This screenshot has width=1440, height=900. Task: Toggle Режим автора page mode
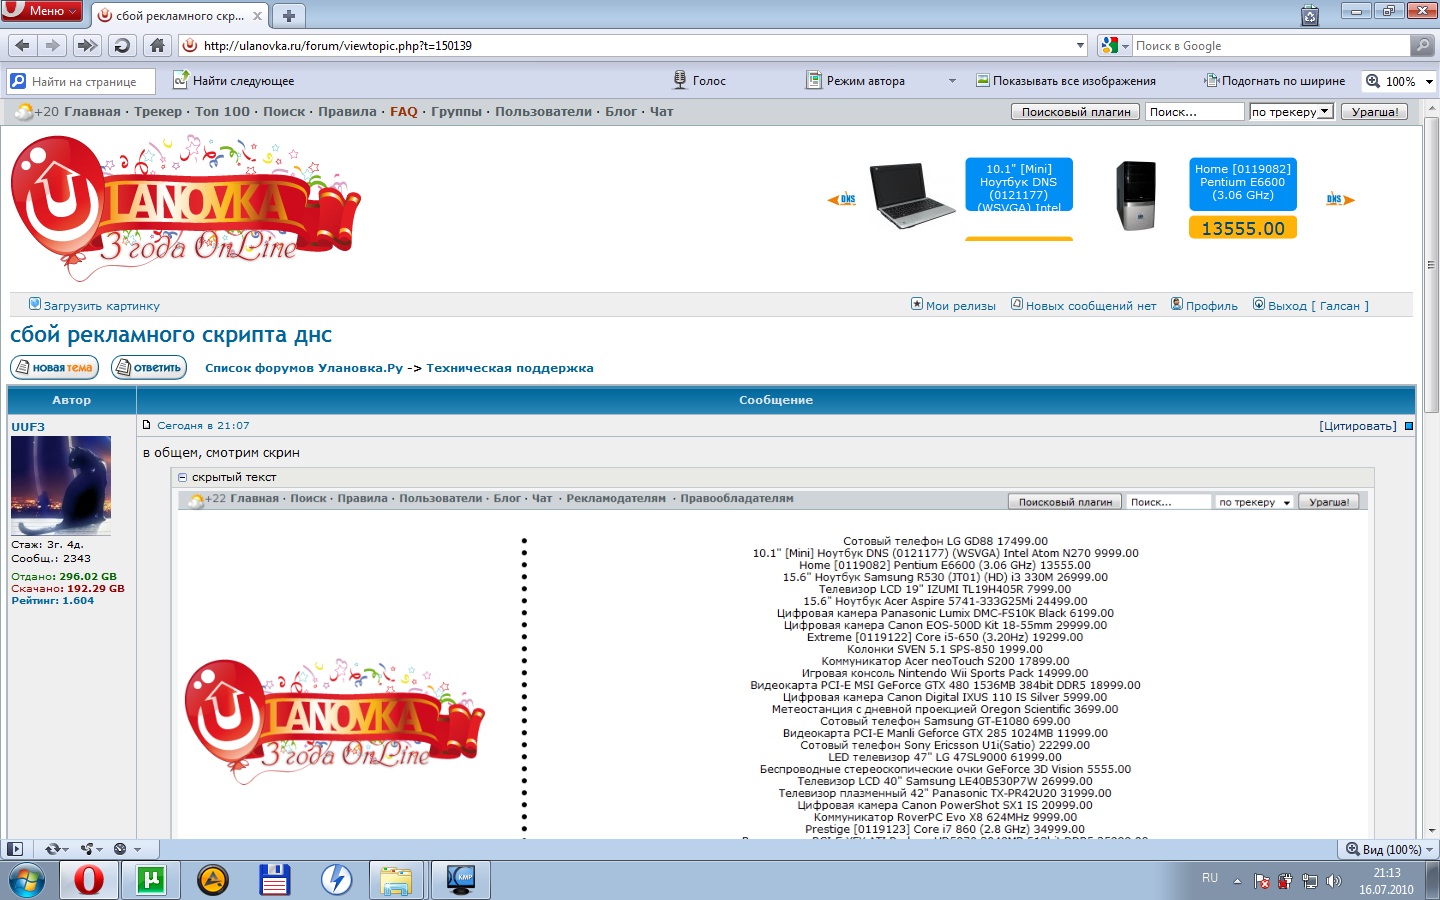click(x=856, y=81)
